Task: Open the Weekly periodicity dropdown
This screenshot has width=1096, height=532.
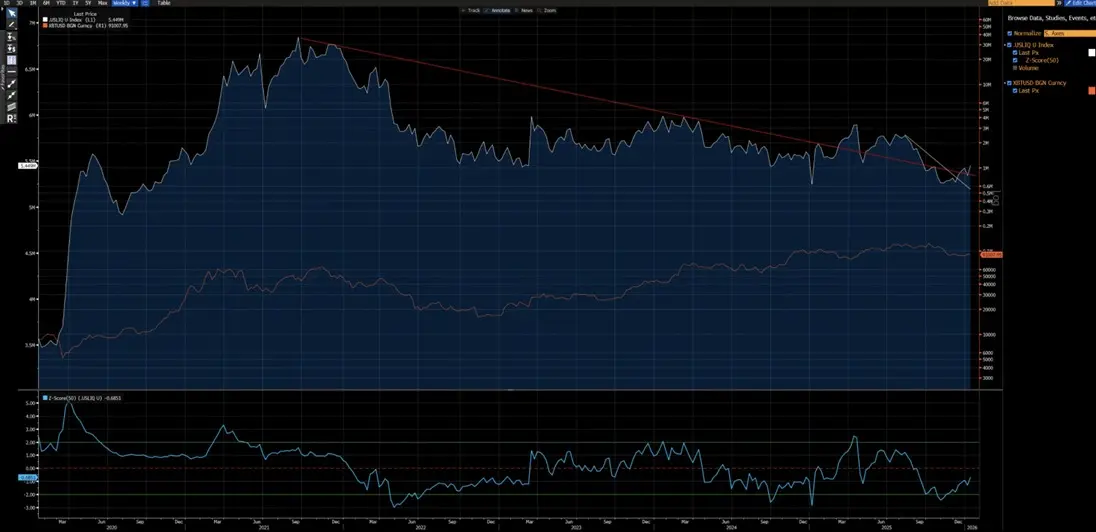Action: coord(125,3)
